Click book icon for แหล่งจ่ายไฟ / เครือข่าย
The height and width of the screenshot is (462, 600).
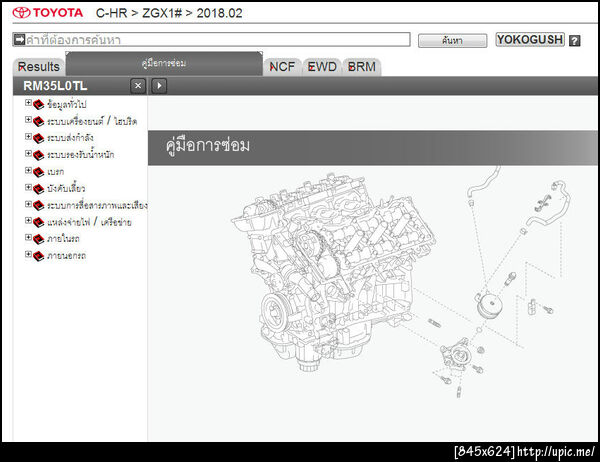click(x=39, y=222)
